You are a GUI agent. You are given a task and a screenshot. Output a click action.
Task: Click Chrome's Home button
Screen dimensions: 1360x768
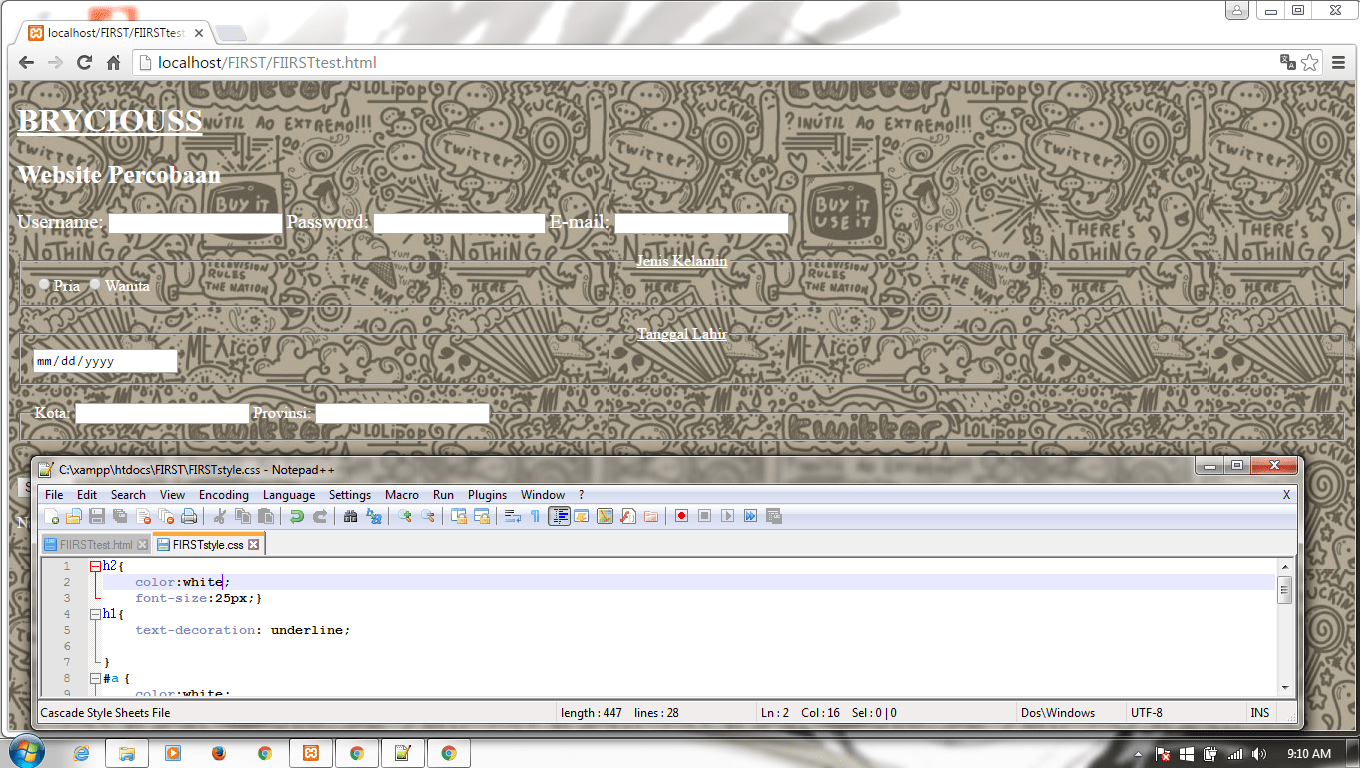coord(113,62)
